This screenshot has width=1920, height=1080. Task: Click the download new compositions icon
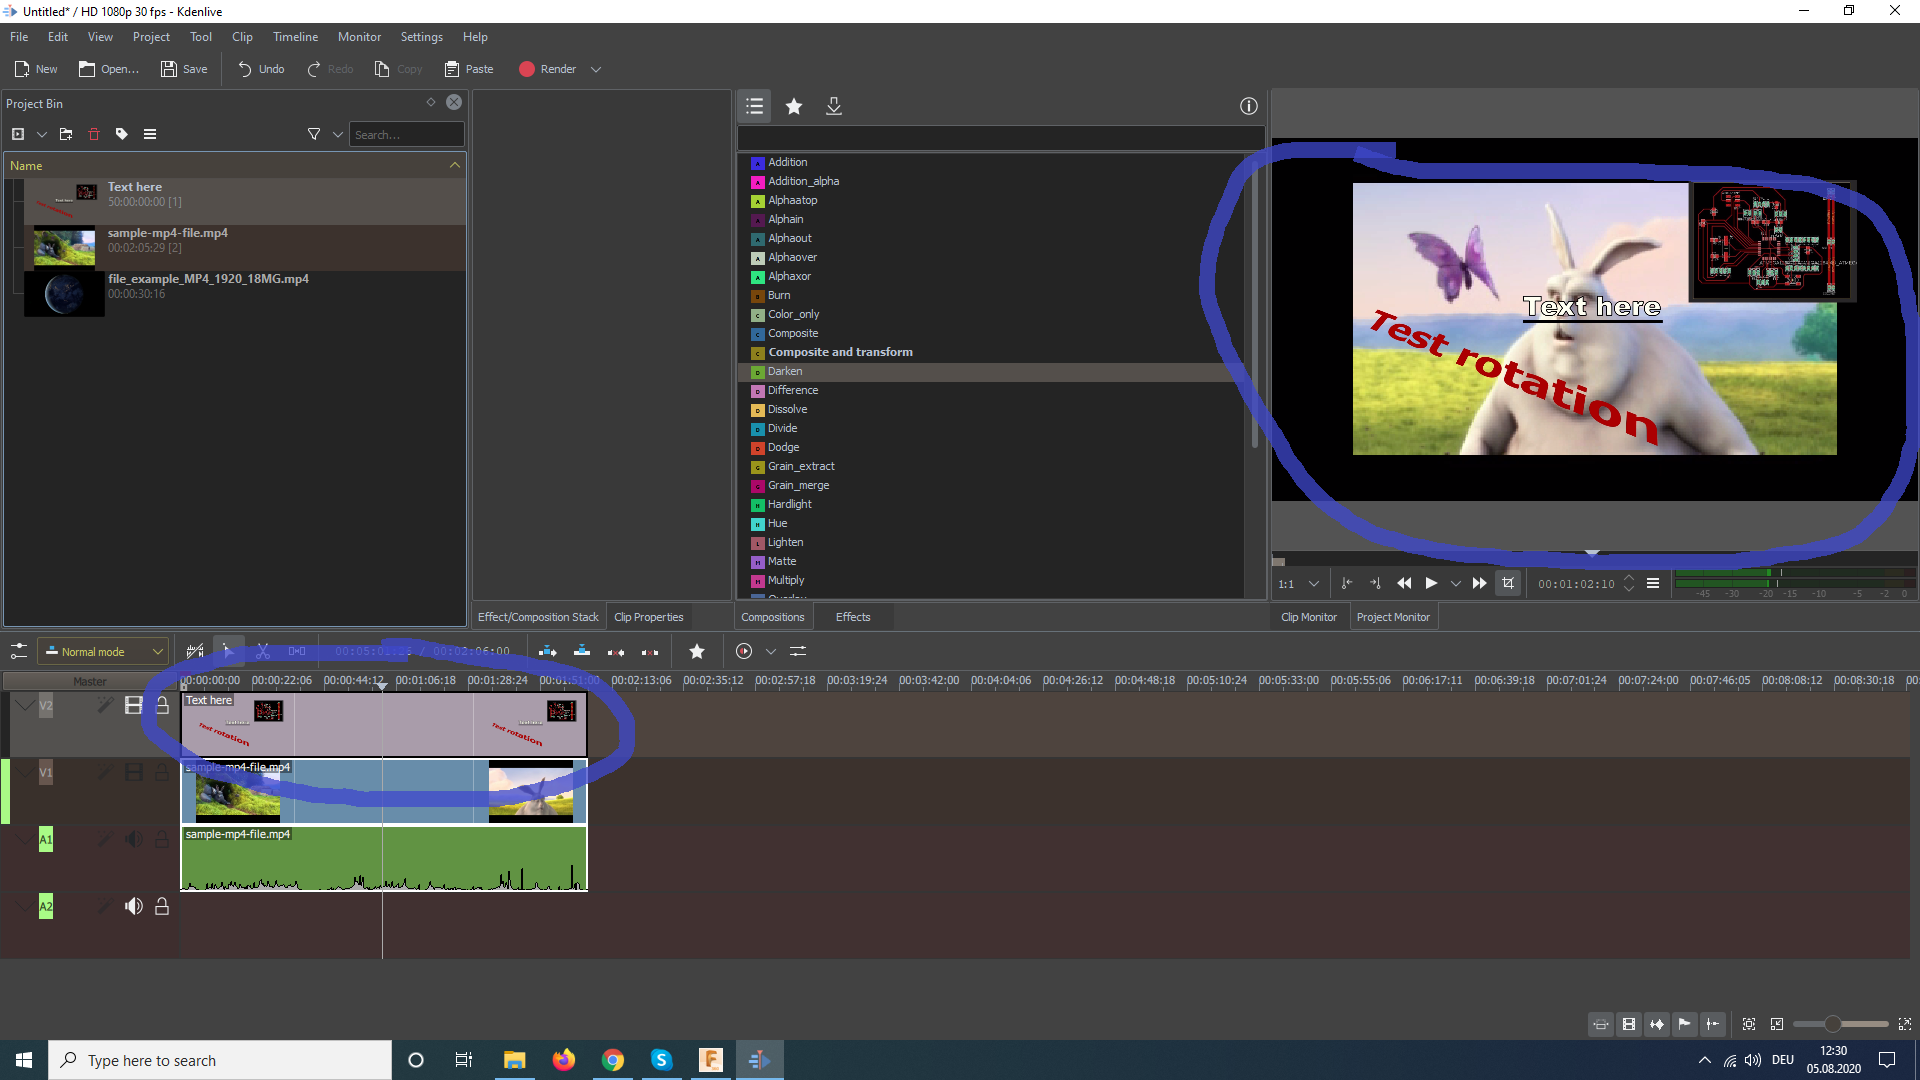(834, 106)
